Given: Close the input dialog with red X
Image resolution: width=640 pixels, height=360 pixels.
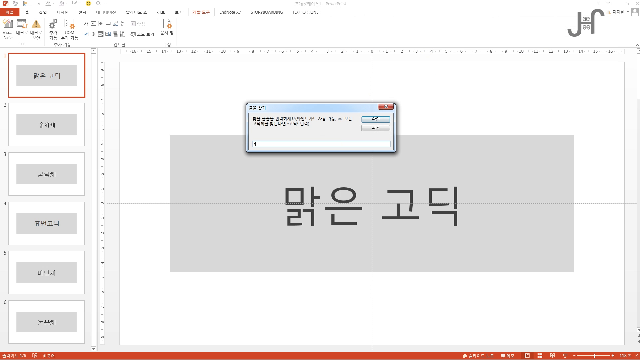Looking at the screenshot, I should pos(386,107).
